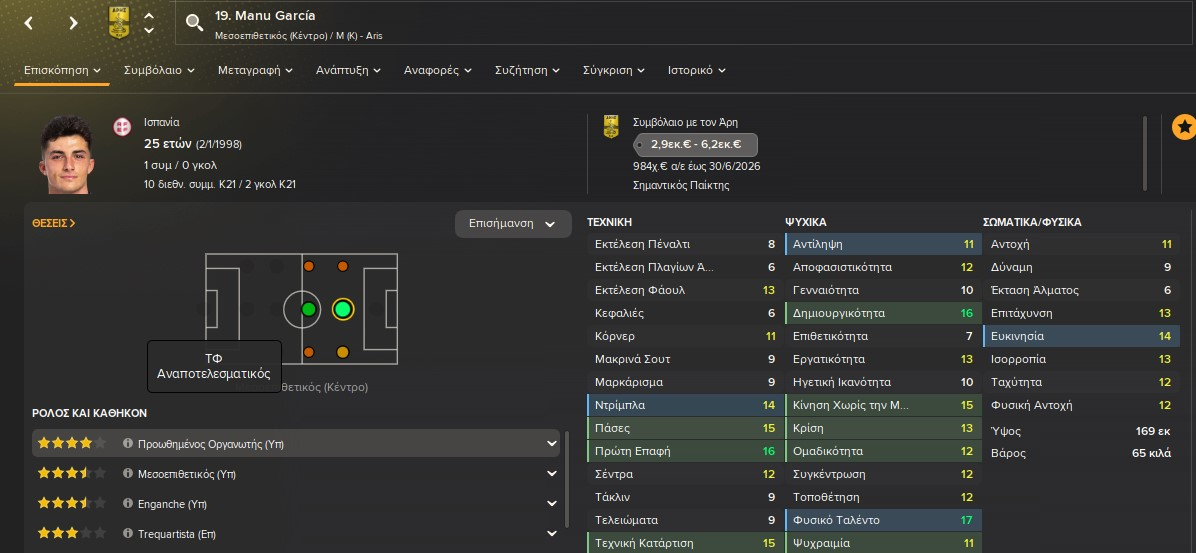Click the search magnifier icon
Screen dimensions: 1196x553
click(x=194, y=24)
